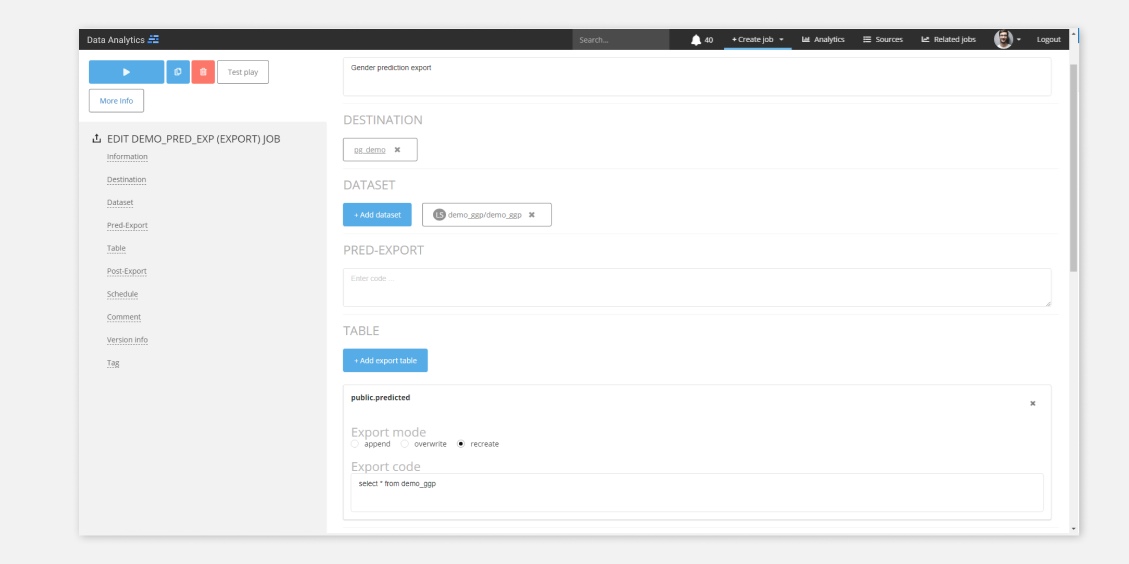Image resolution: width=1129 pixels, height=564 pixels.
Task: Click the Pred-Export code input field
Action: click(x=696, y=287)
